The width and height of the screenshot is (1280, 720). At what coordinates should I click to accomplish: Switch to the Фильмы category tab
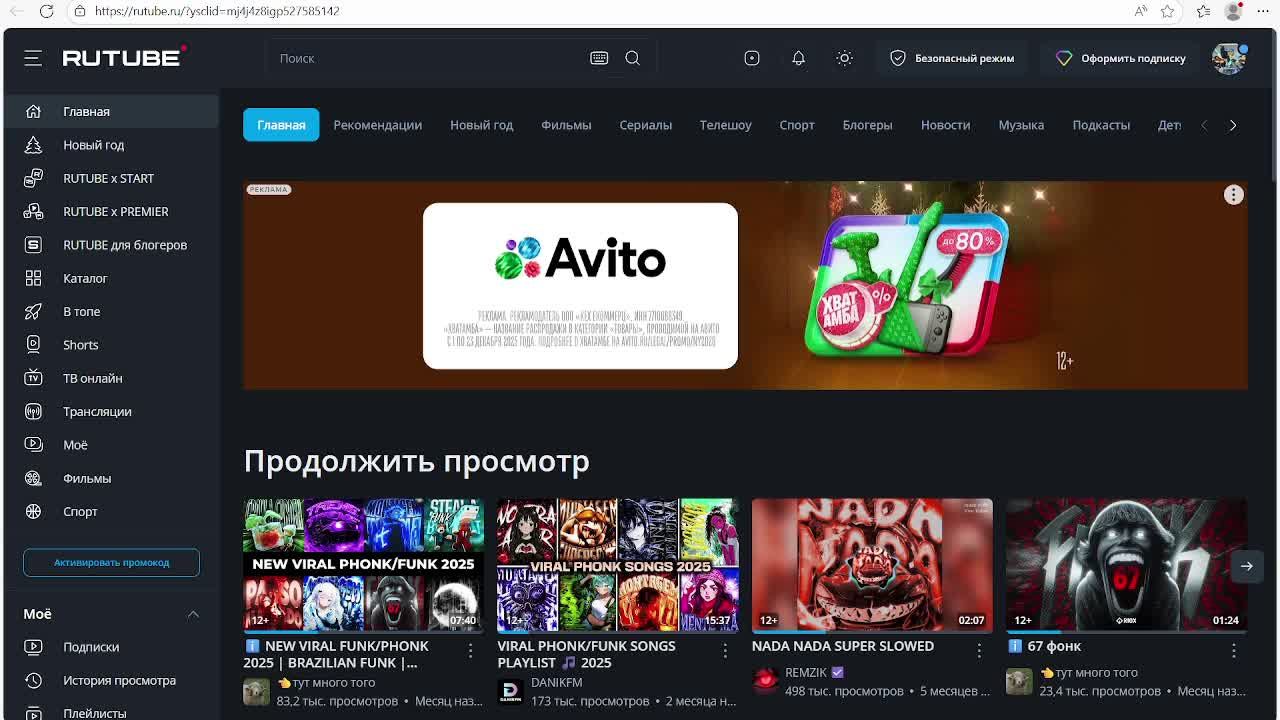[x=566, y=125]
